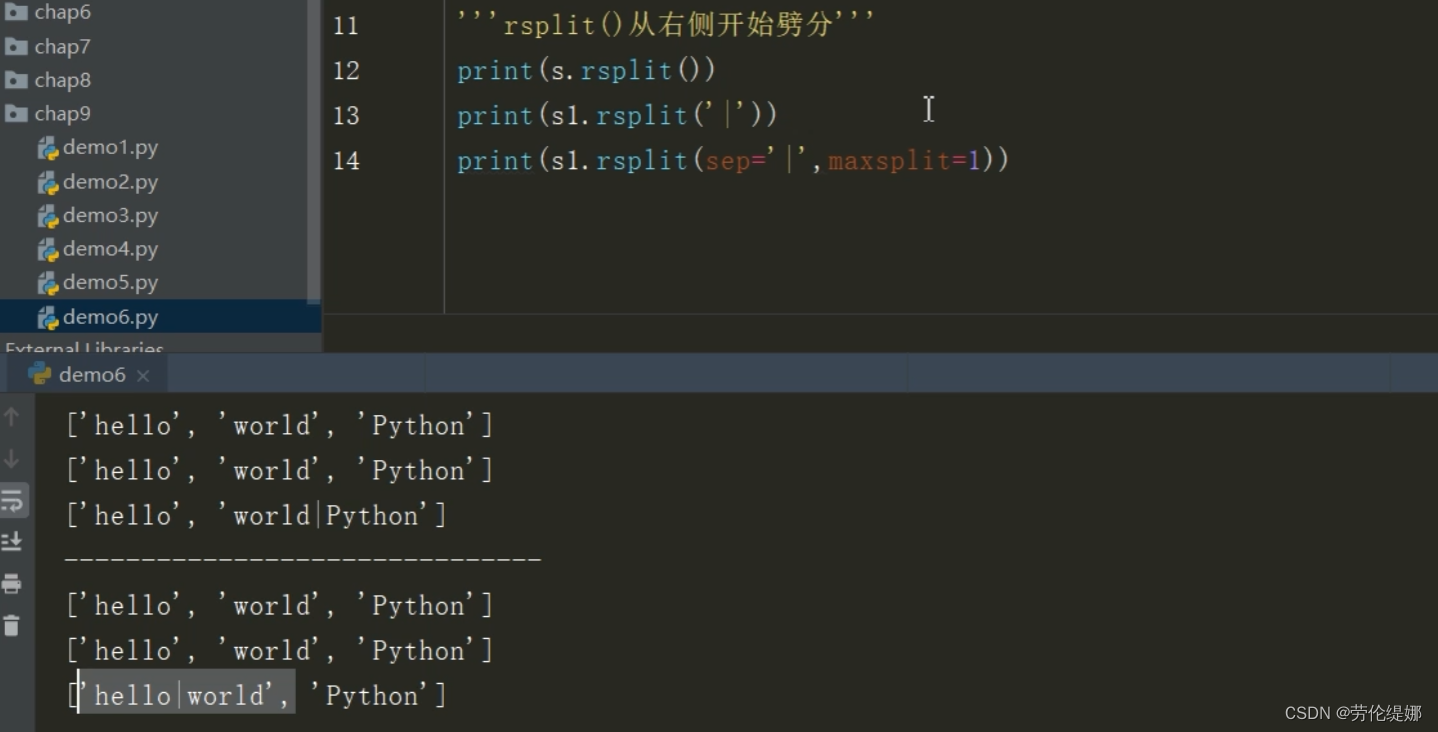This screenshot has width=1438, height=732.
Task: Click first output line in console
Action: (x=280, y=426)
